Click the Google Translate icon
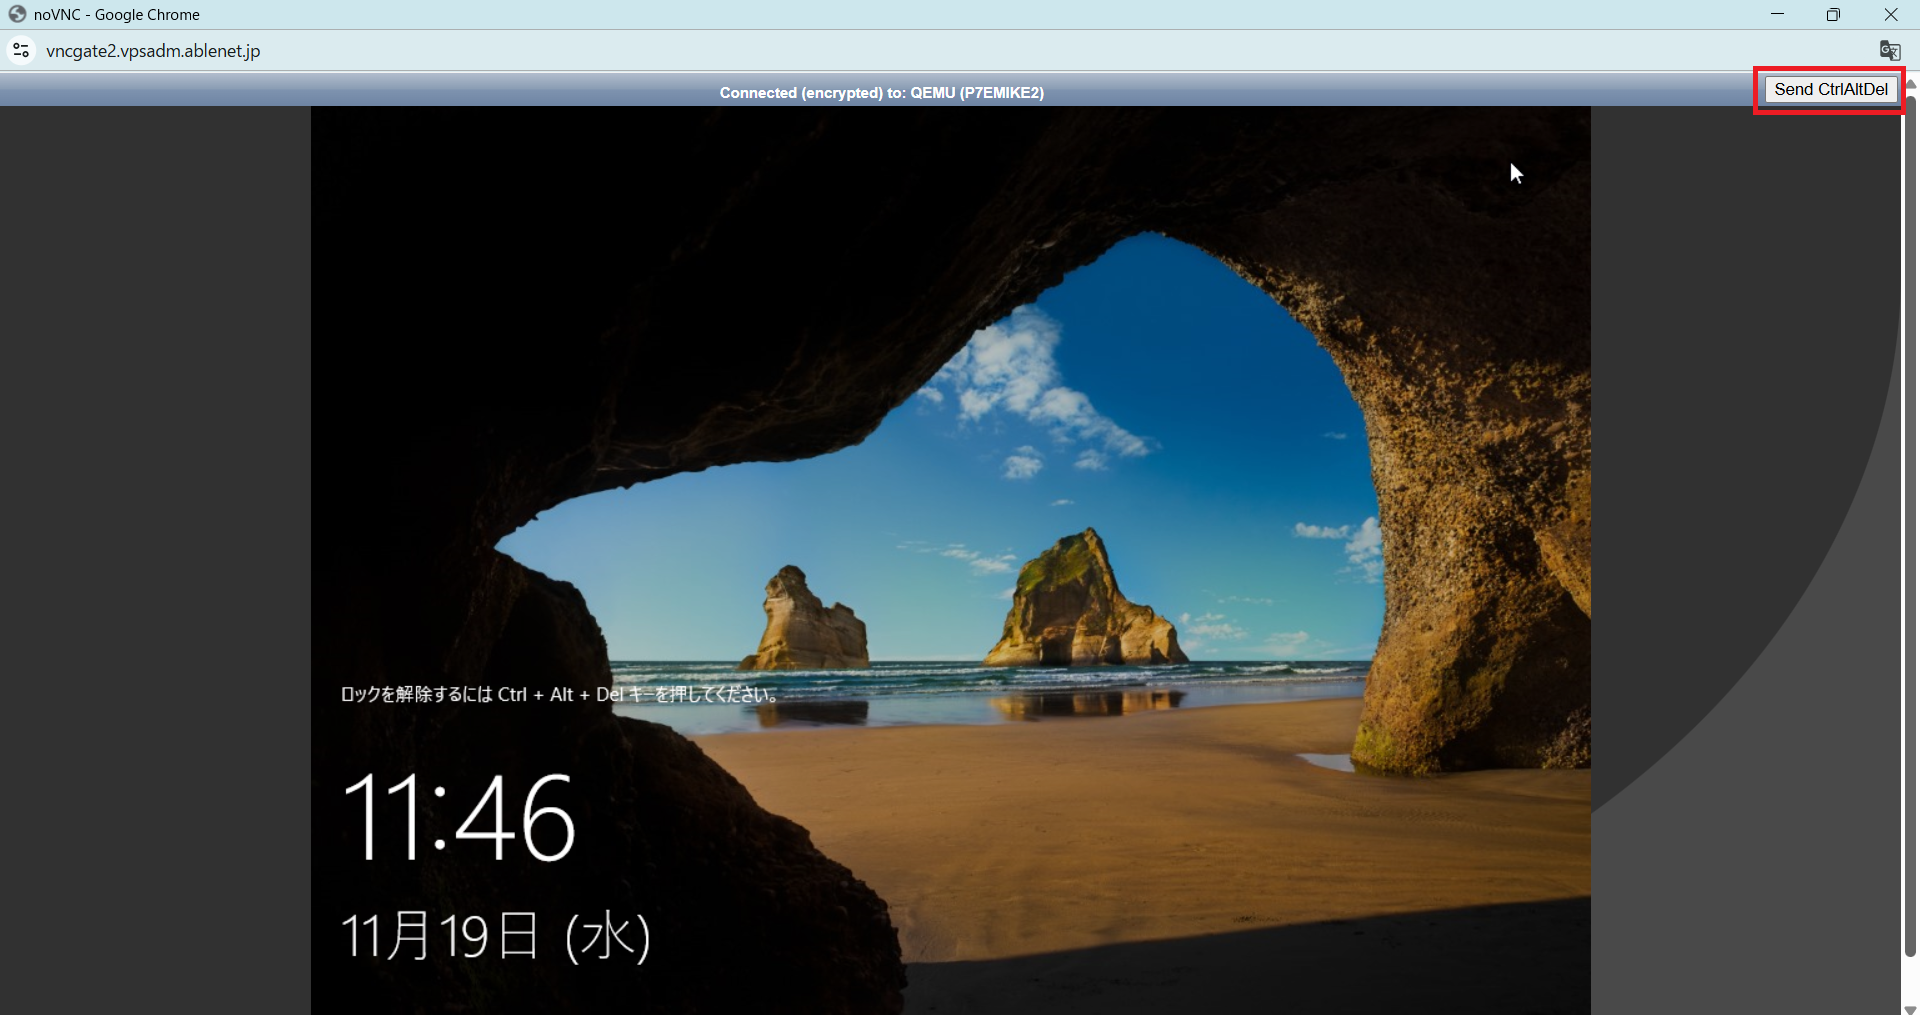The image size is (1920, 1015). click(x=1889, y=51)
